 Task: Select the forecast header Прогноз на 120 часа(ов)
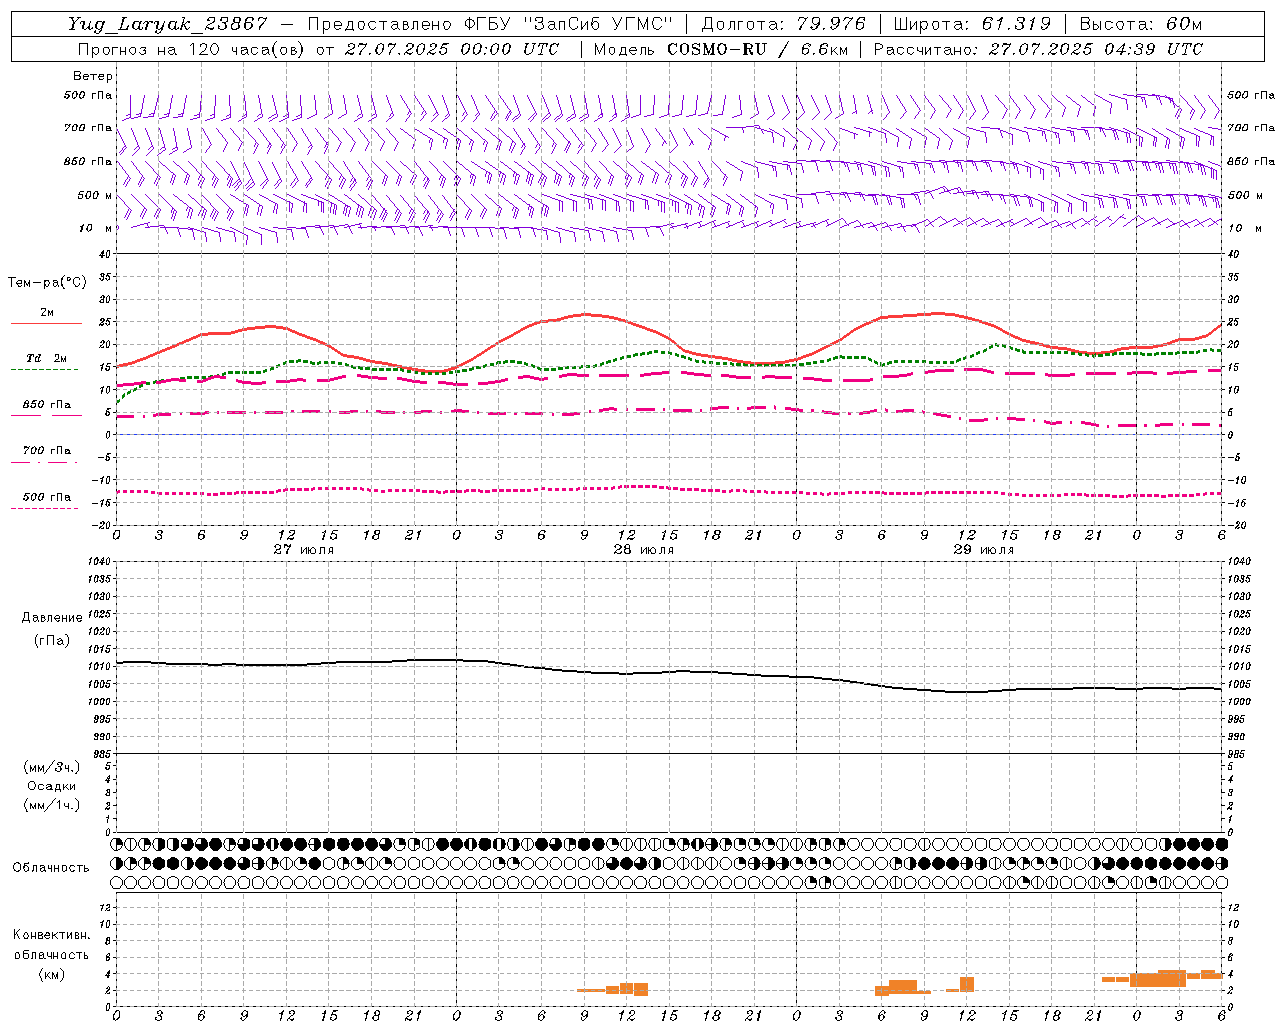[x=193, y=49]
